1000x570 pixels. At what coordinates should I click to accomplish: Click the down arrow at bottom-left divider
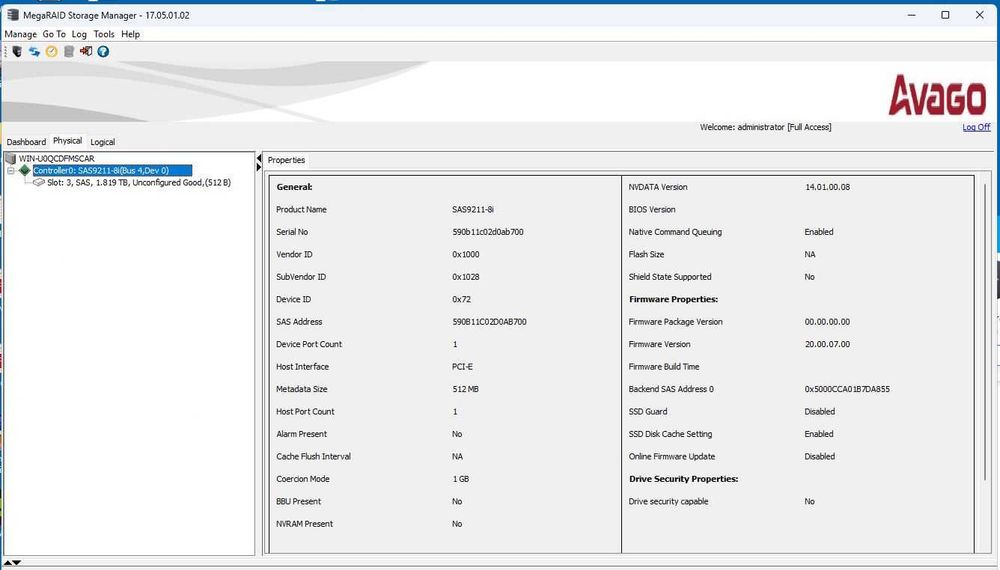17,563
